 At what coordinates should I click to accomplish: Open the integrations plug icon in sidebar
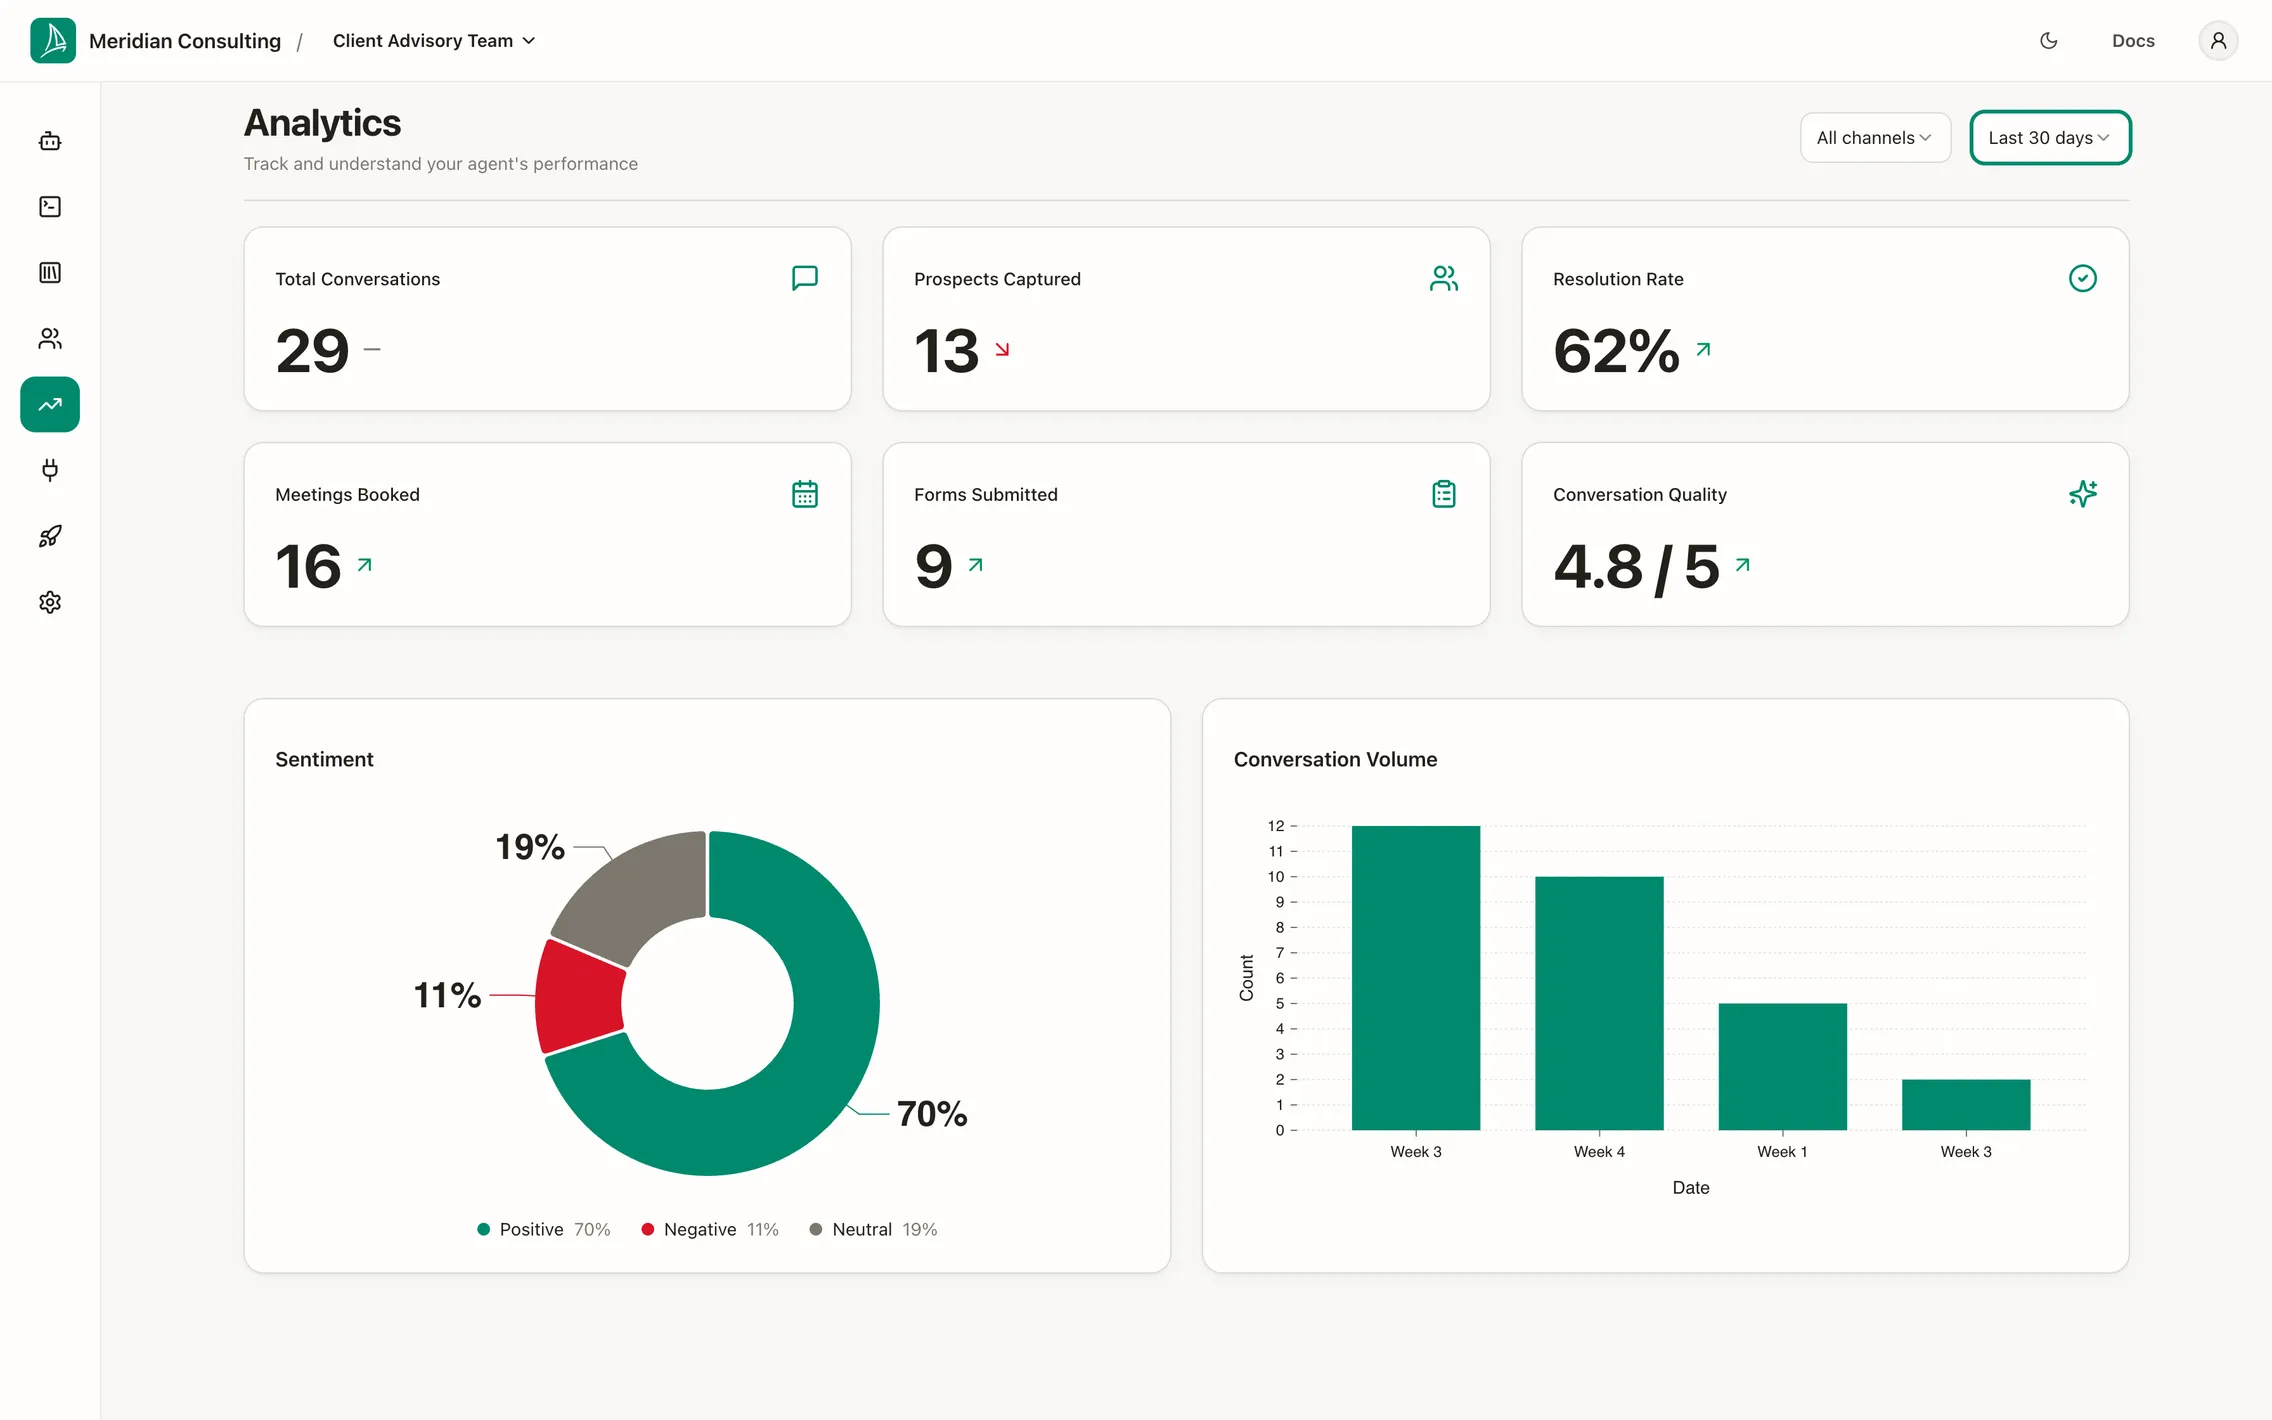click(x=50, y=470)
